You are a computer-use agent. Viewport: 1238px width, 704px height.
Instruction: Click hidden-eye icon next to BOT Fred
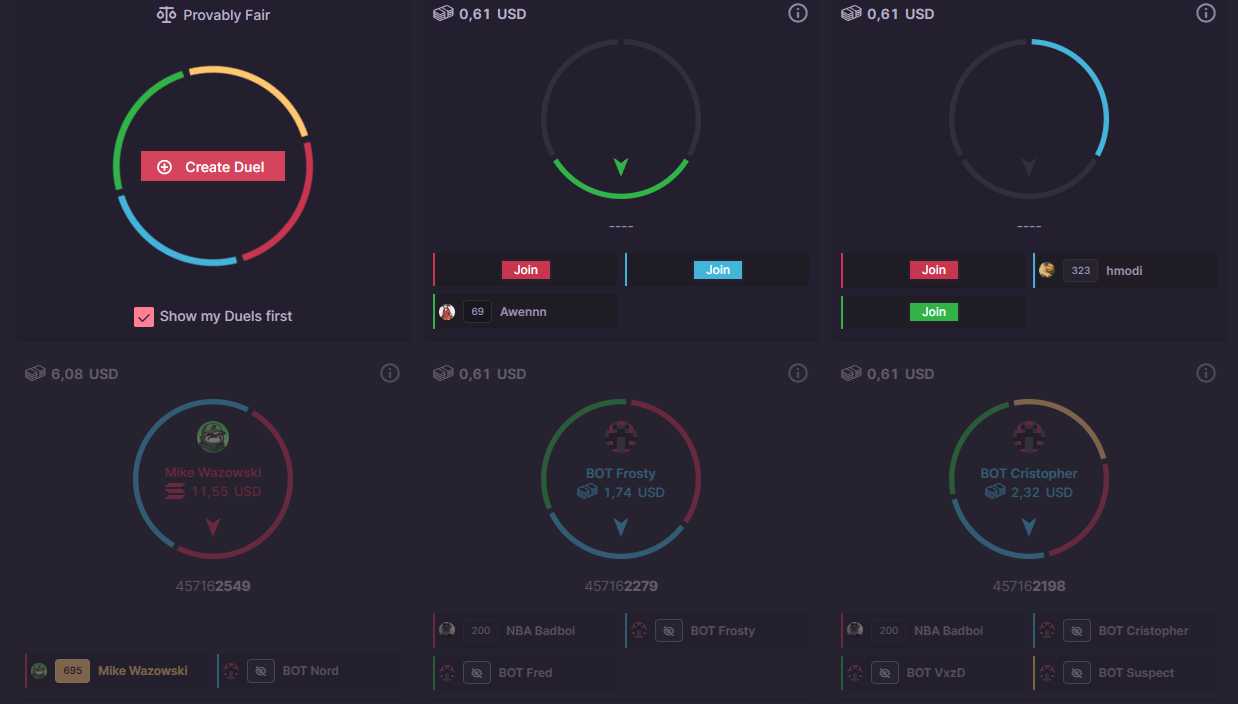476,673
